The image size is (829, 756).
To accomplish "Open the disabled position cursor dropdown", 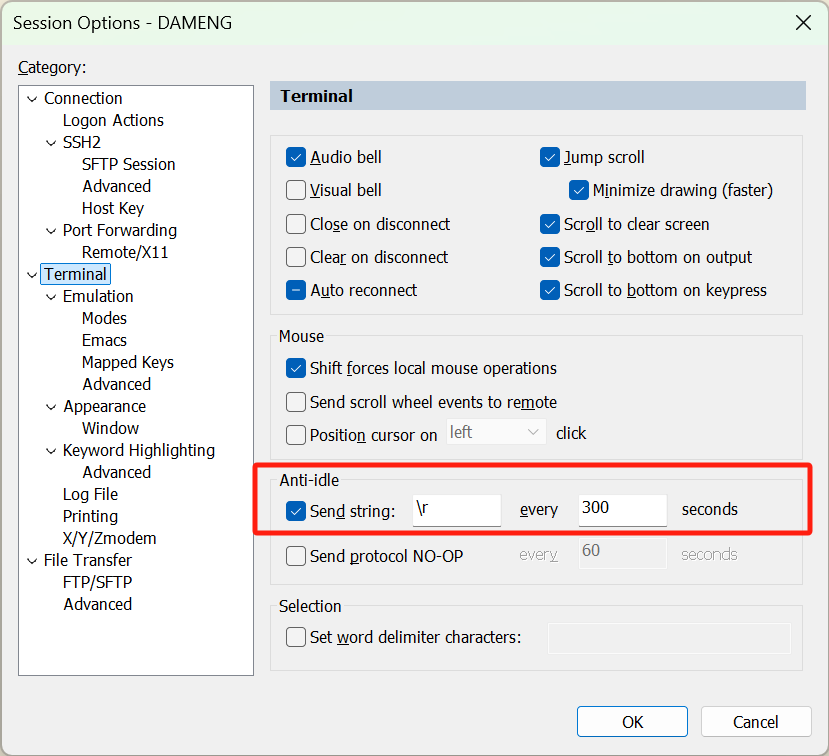I will tap(494, 433).
